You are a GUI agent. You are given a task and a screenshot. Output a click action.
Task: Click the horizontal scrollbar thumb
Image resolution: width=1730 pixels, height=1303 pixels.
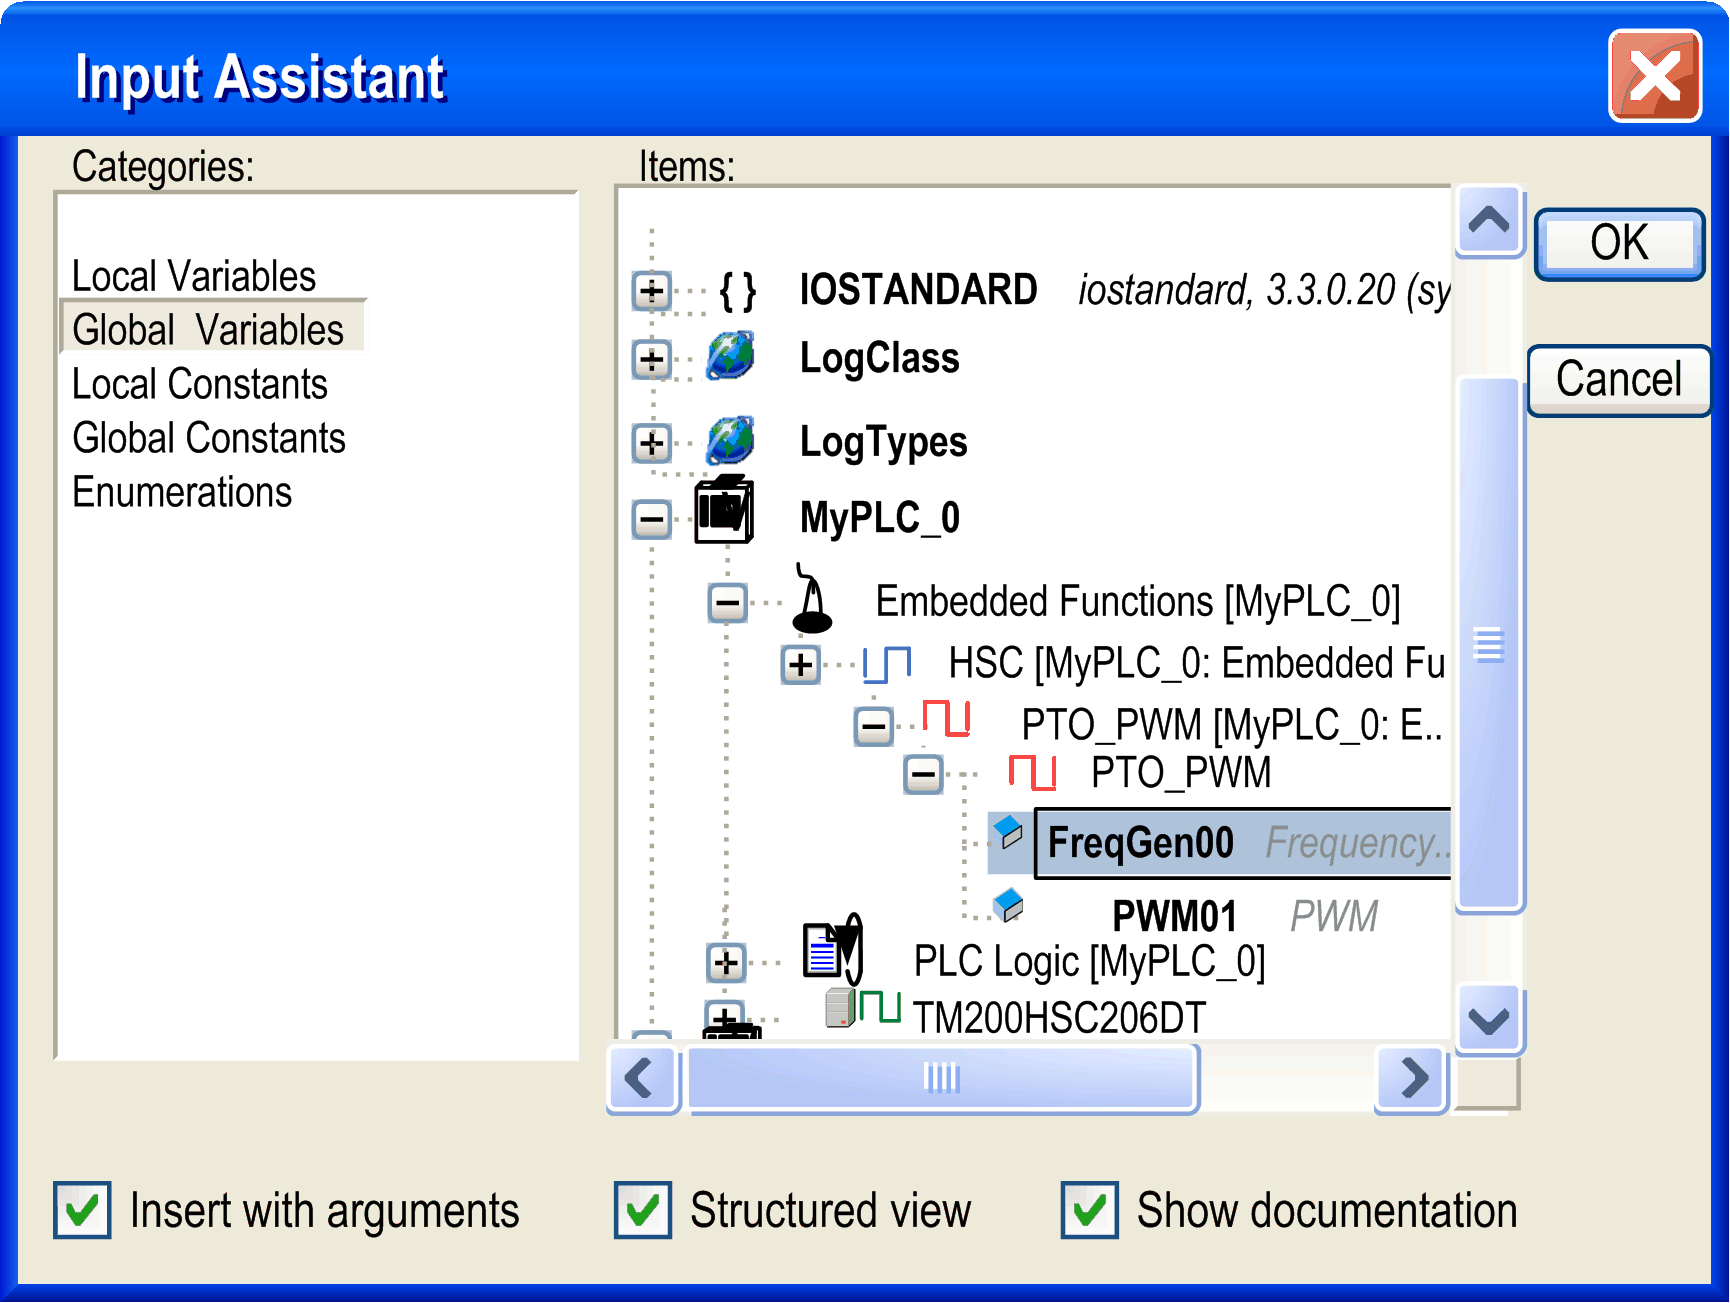[x=942, y=1078]
